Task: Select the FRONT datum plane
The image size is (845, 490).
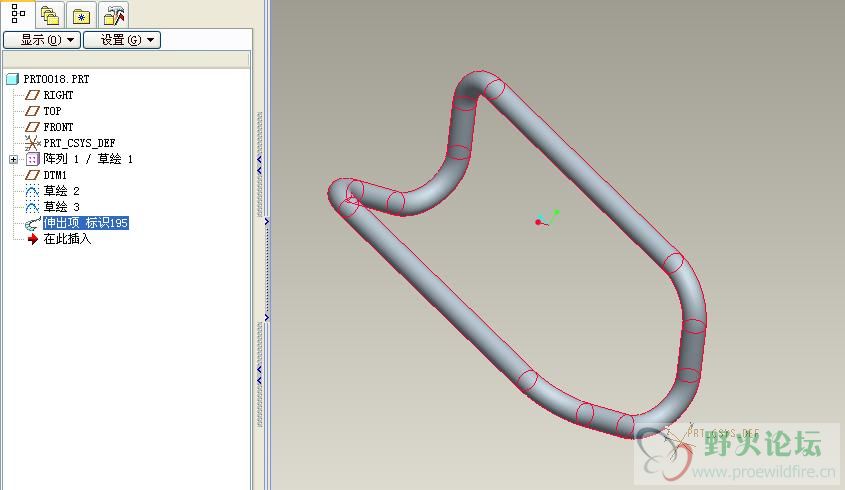Action: (x=58, y=127)
